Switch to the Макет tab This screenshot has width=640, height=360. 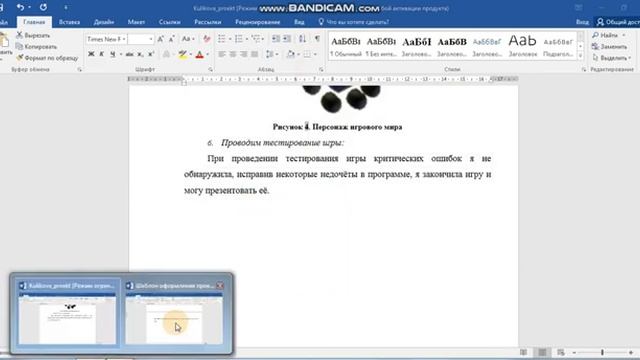click(136, 22)
